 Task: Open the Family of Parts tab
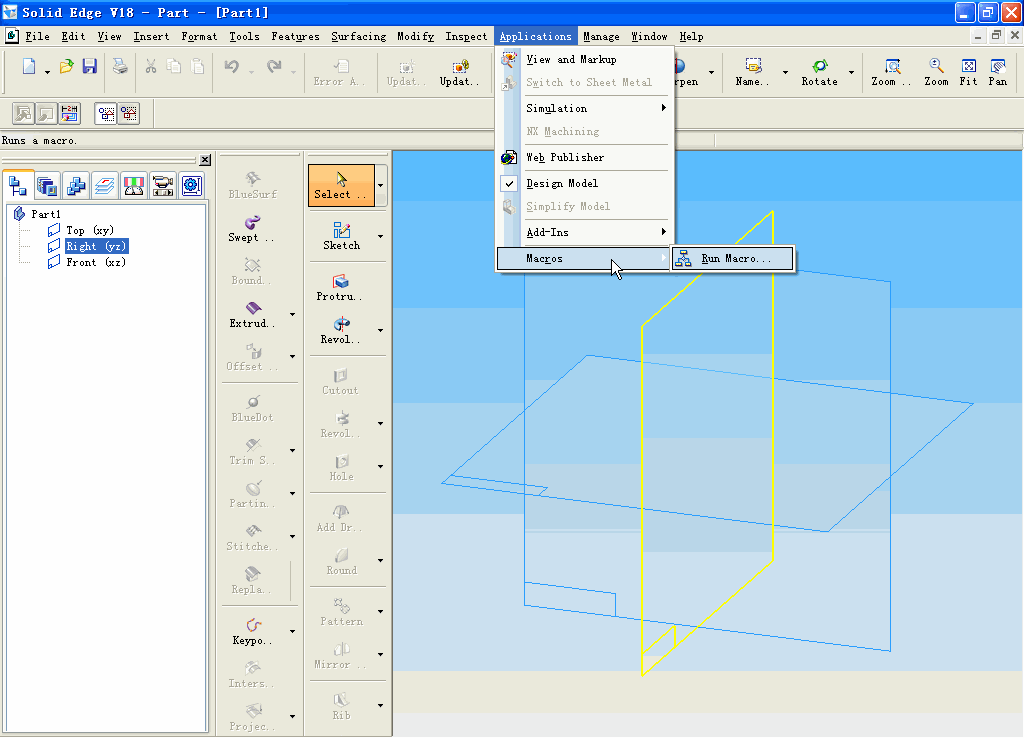click(x=76, y=186)
